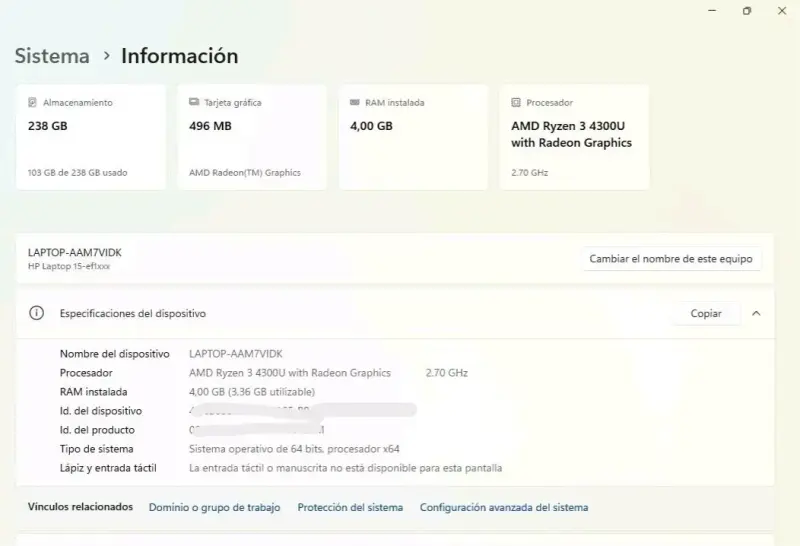Open the Tarjeta gráfica 496 MB card
The width and height of the screenshot is (800, 546).
pos(252,137)
